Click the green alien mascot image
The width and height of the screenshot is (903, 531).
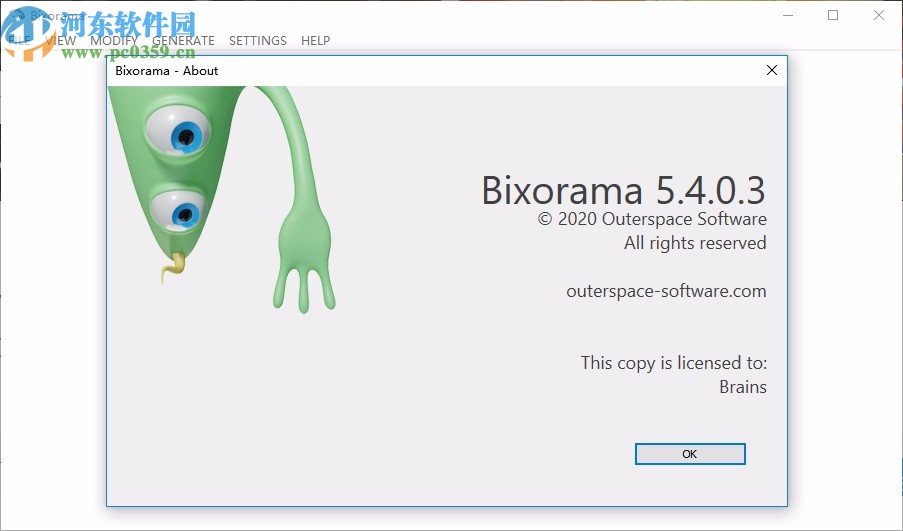[222, 199]
